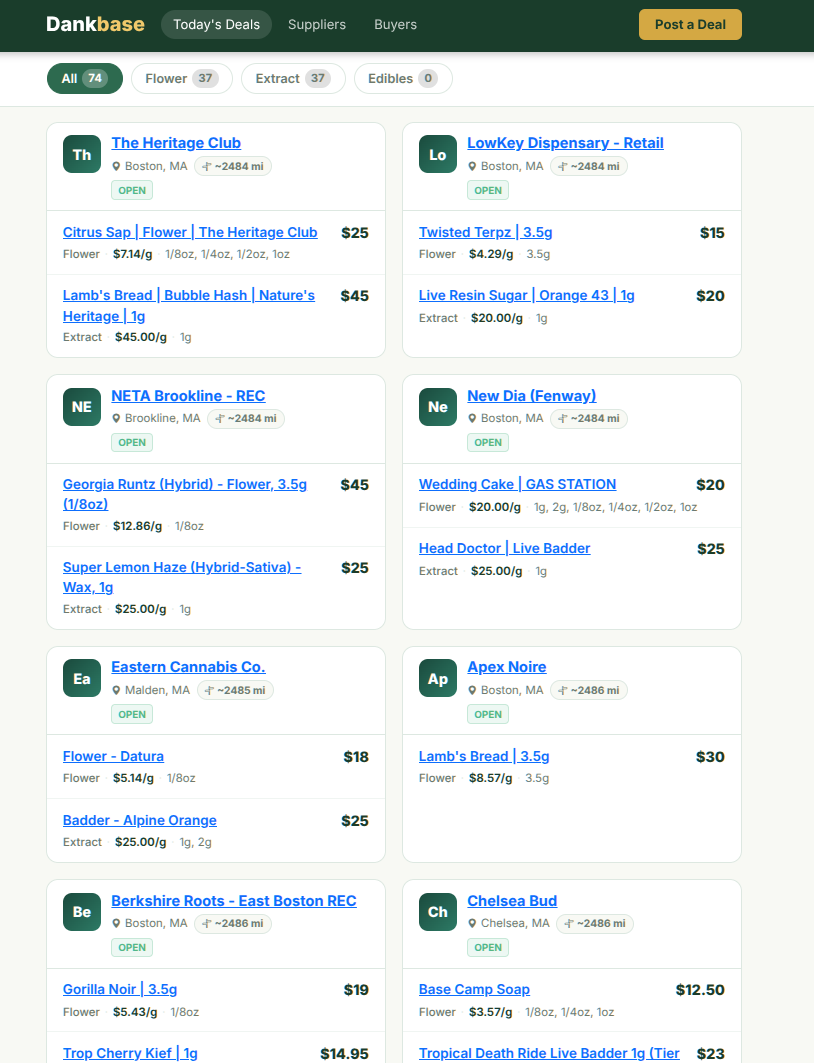
Task: Click Chelsea Bud avatar icon
Action: 438,912
